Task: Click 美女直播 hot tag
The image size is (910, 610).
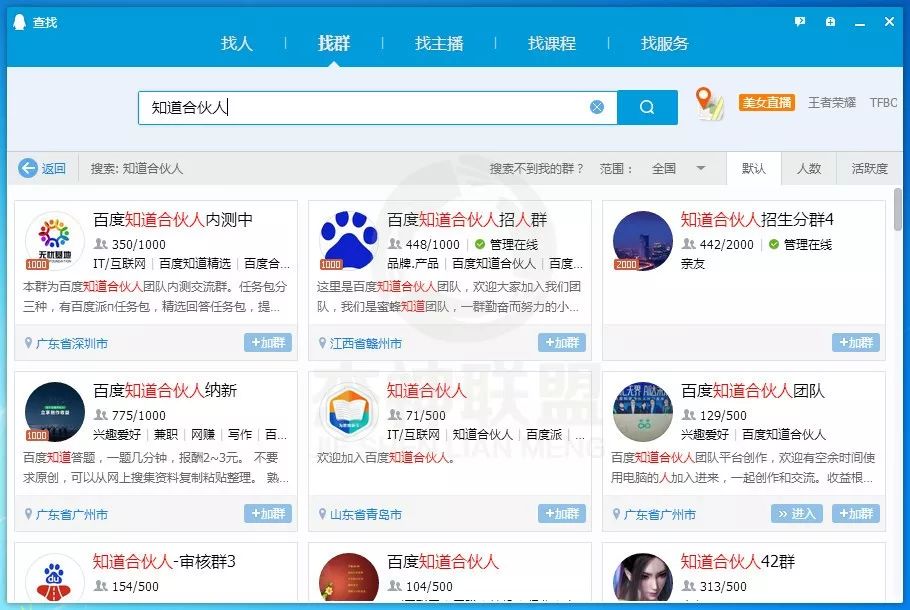Action: [x=767, y=103]
